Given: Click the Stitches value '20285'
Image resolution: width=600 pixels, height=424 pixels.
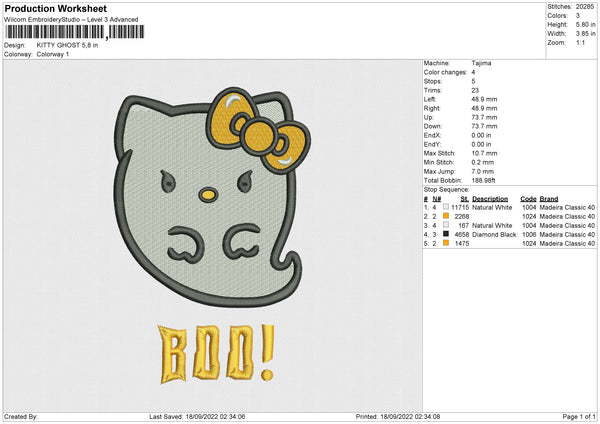Looking at the screenshot, I should [585, 7].
